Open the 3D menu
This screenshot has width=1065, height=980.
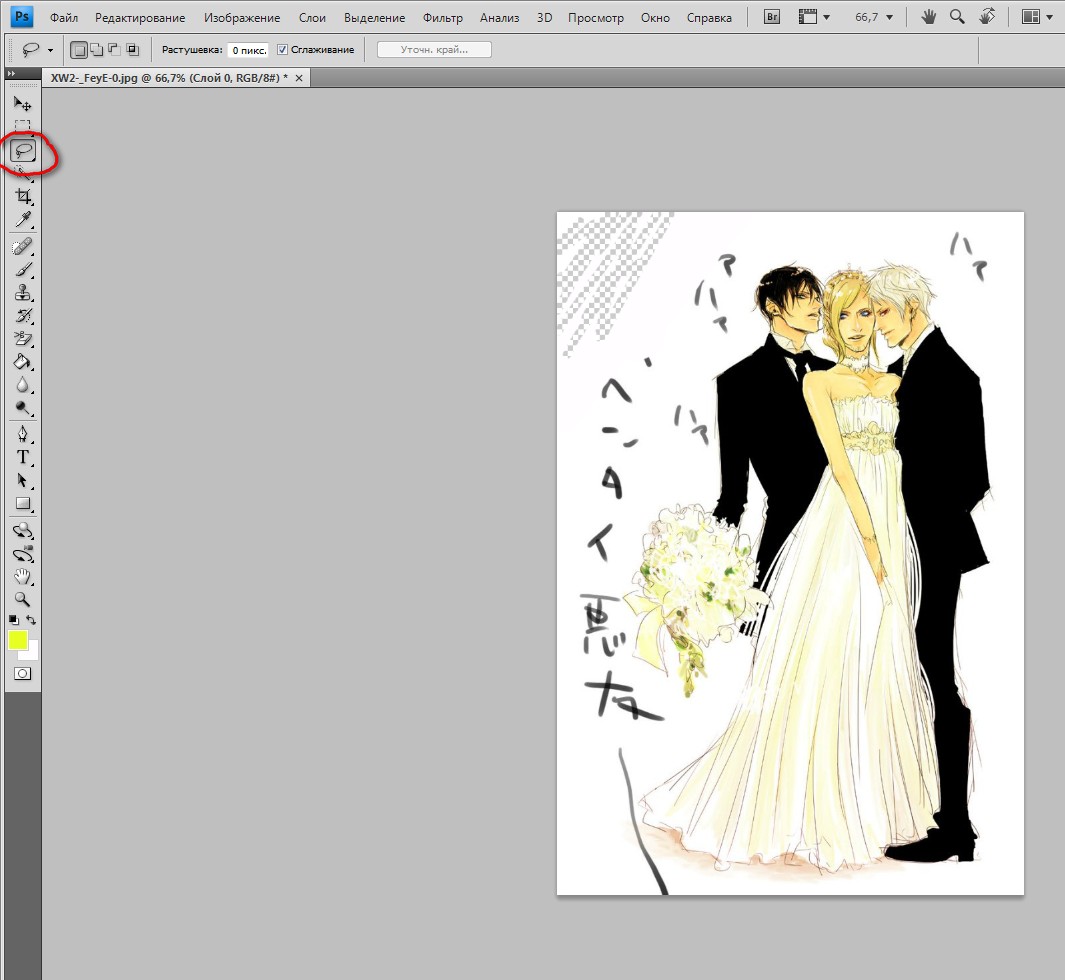click(x=544, y=18)
